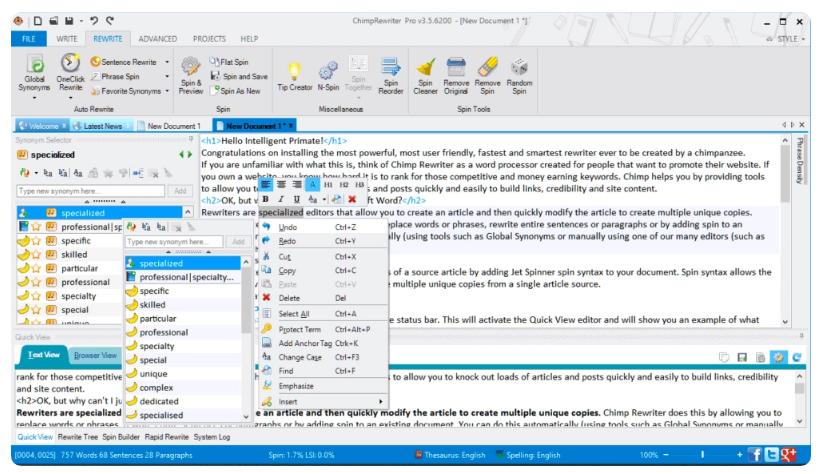The width and height of the screenshot is (821, 474).
Task: Open the Spin Reorder tool
Action: (x=391, y=68)
